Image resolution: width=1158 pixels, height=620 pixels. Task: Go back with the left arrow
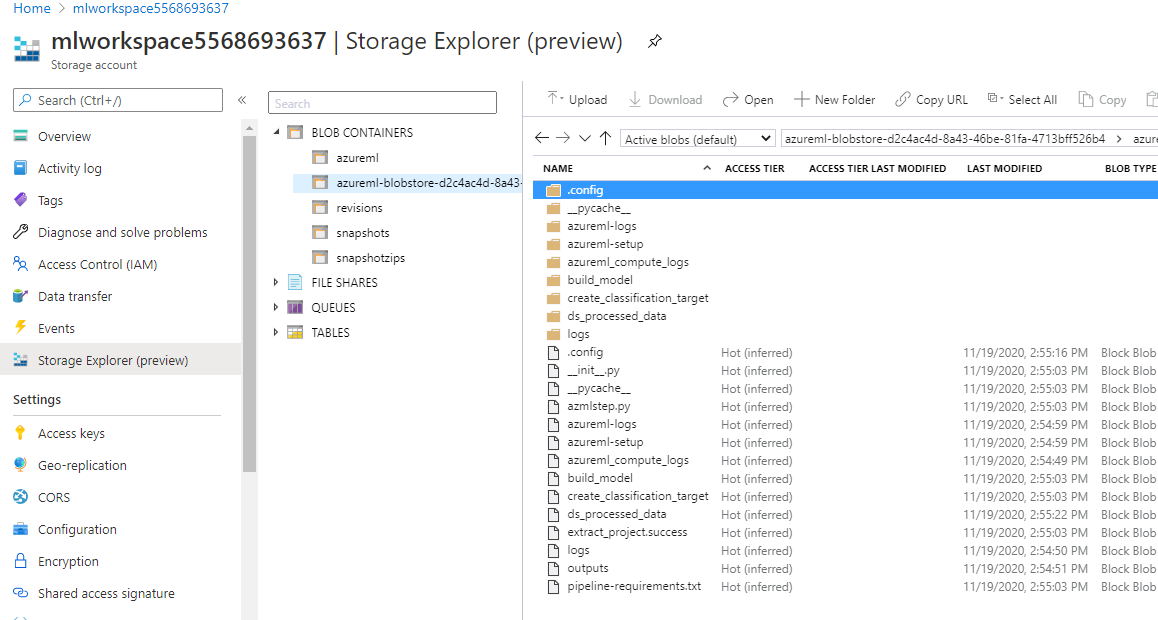coord(541,138)
